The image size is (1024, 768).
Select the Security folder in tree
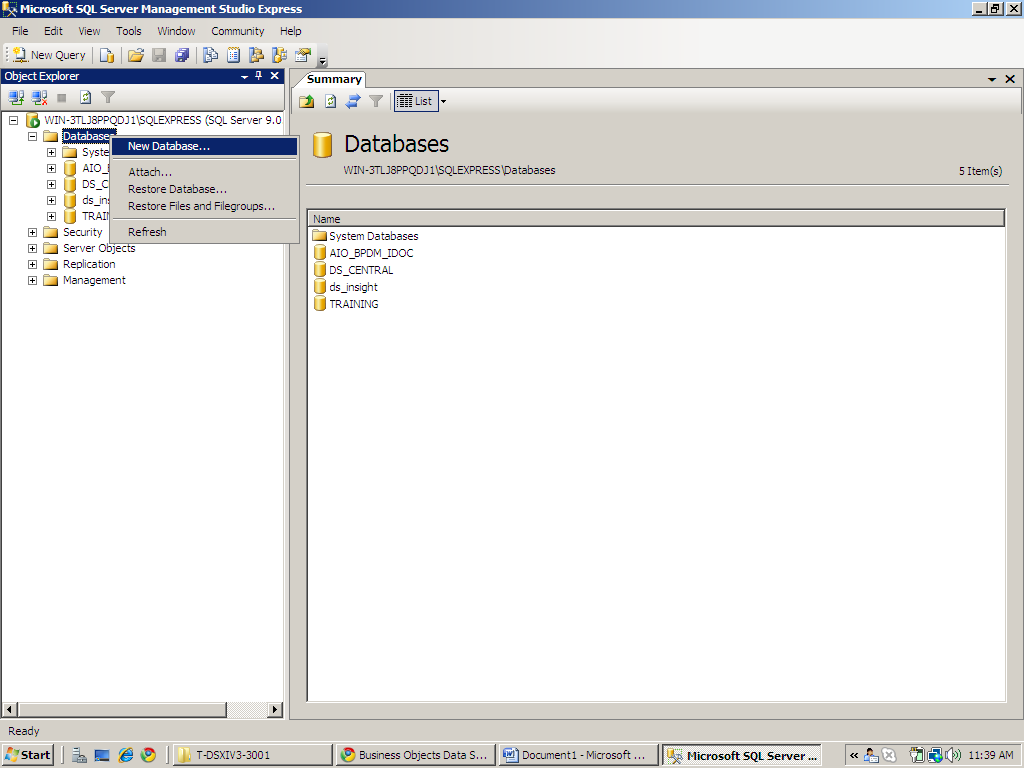(x=82, y=232)
